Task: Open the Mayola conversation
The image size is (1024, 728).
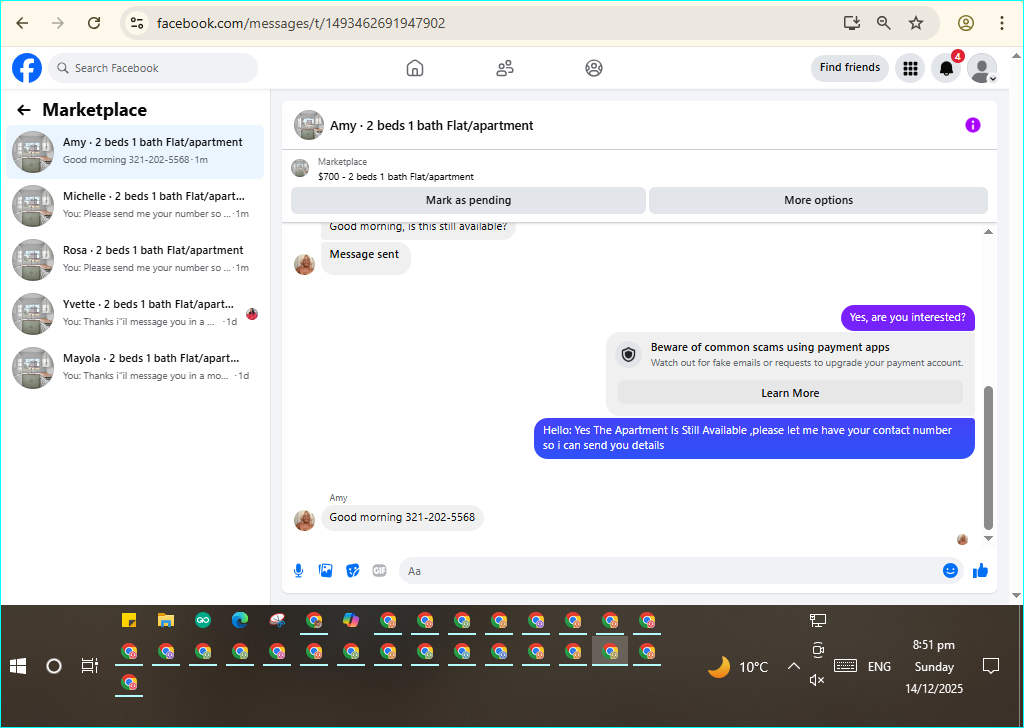Action: coord(135,368)
